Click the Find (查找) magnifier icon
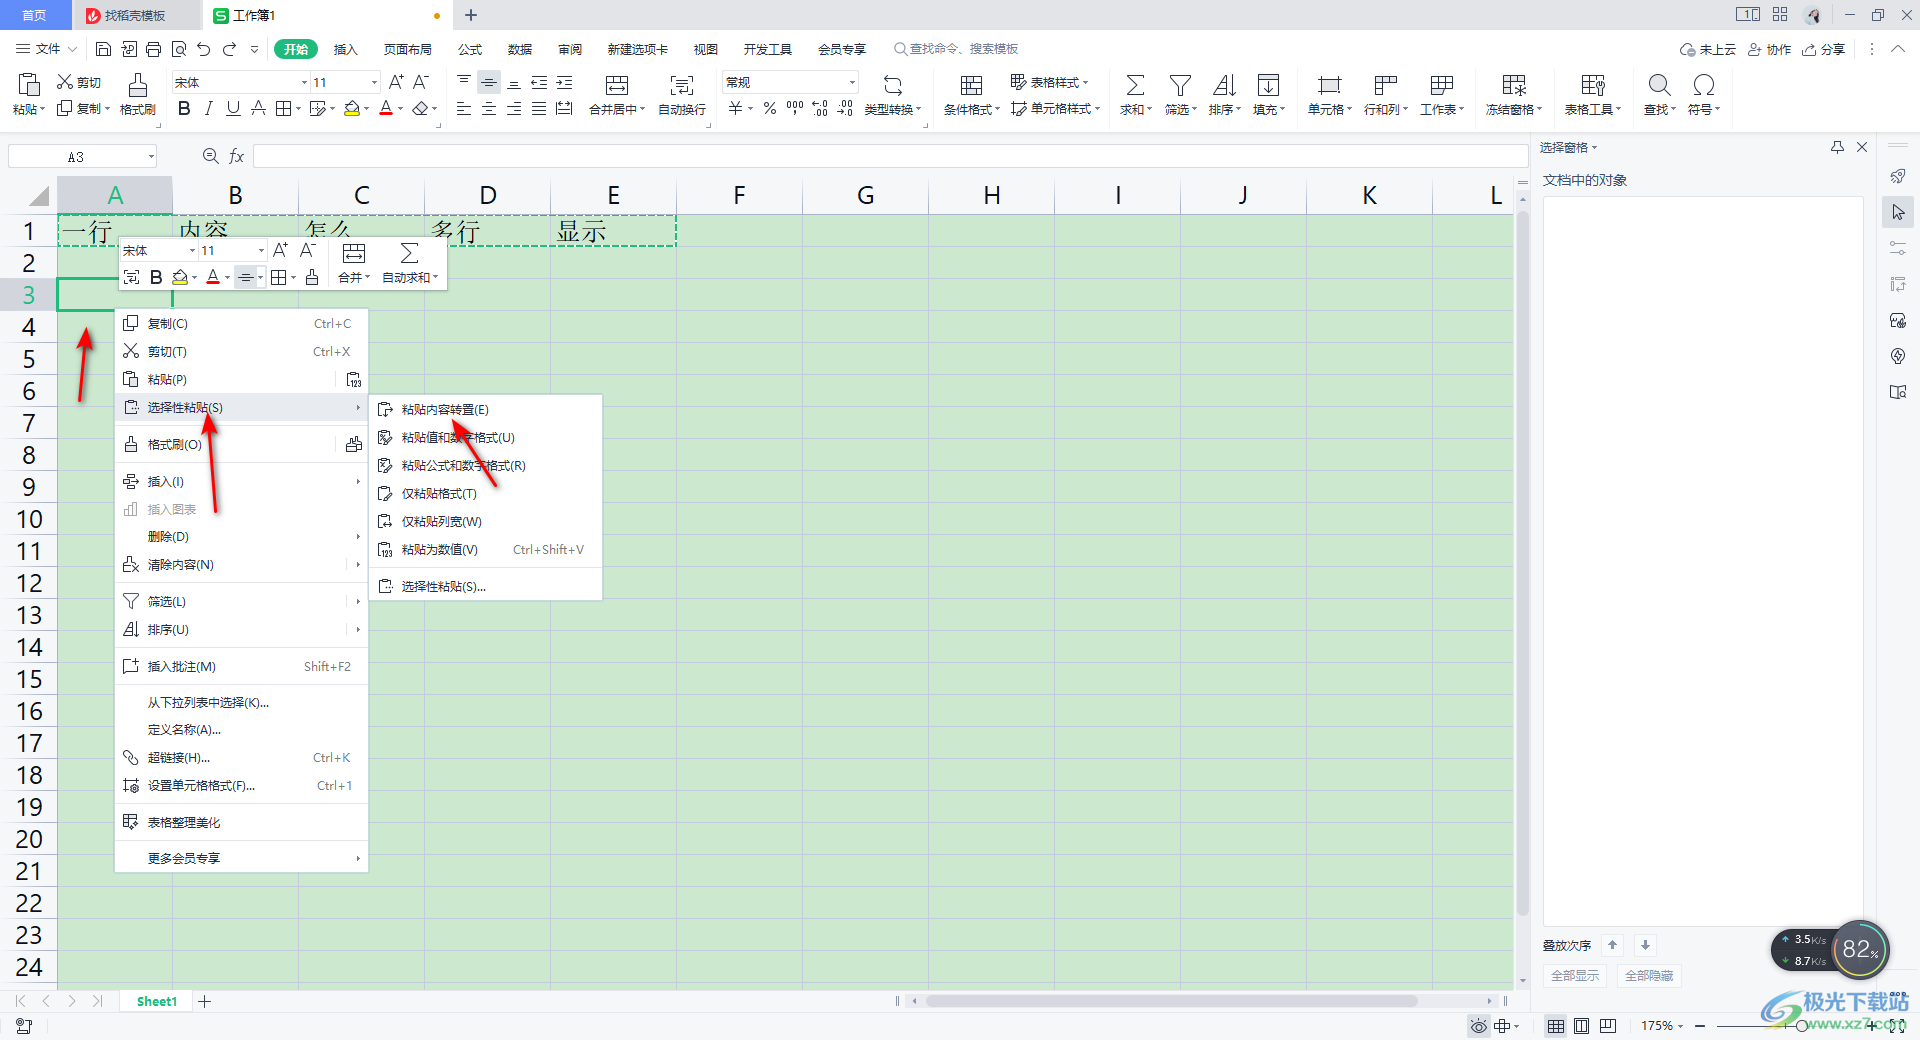 (1659, 85)
